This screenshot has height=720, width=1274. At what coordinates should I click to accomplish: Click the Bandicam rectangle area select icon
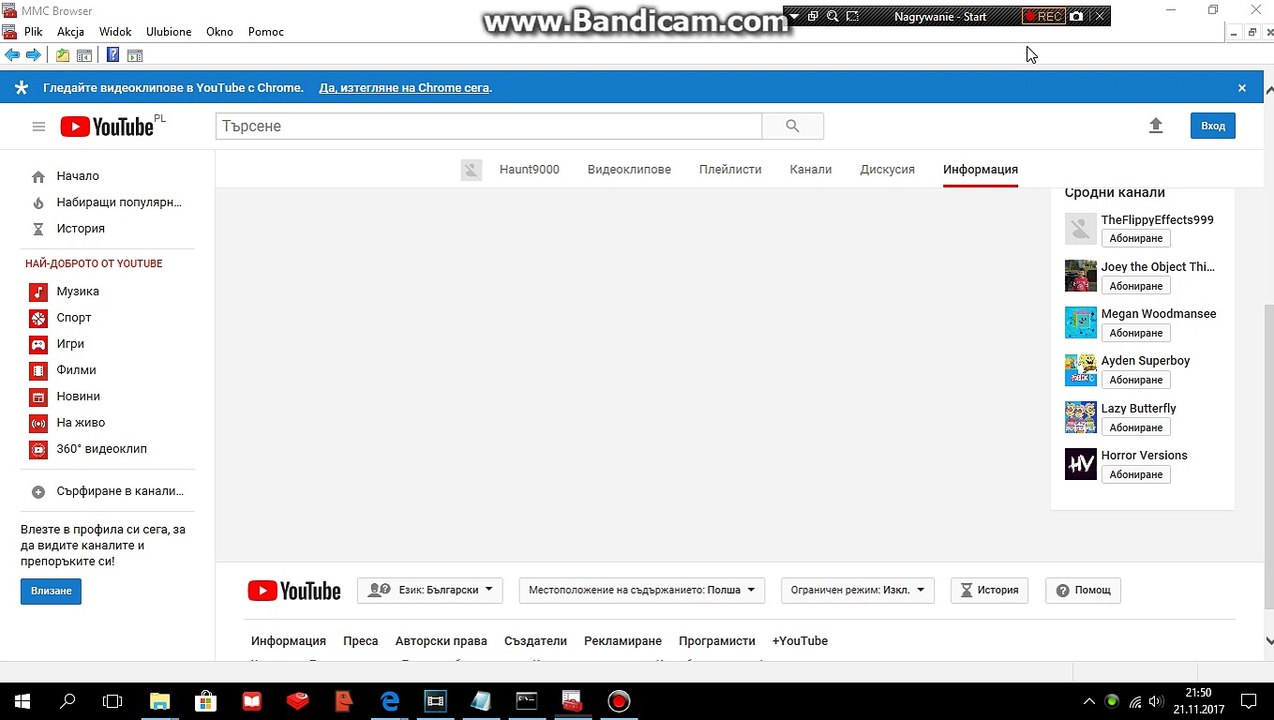click(x=852, y=16)
